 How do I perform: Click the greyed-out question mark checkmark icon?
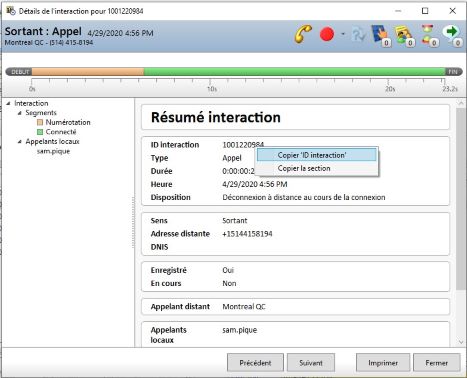click(359, 34)
